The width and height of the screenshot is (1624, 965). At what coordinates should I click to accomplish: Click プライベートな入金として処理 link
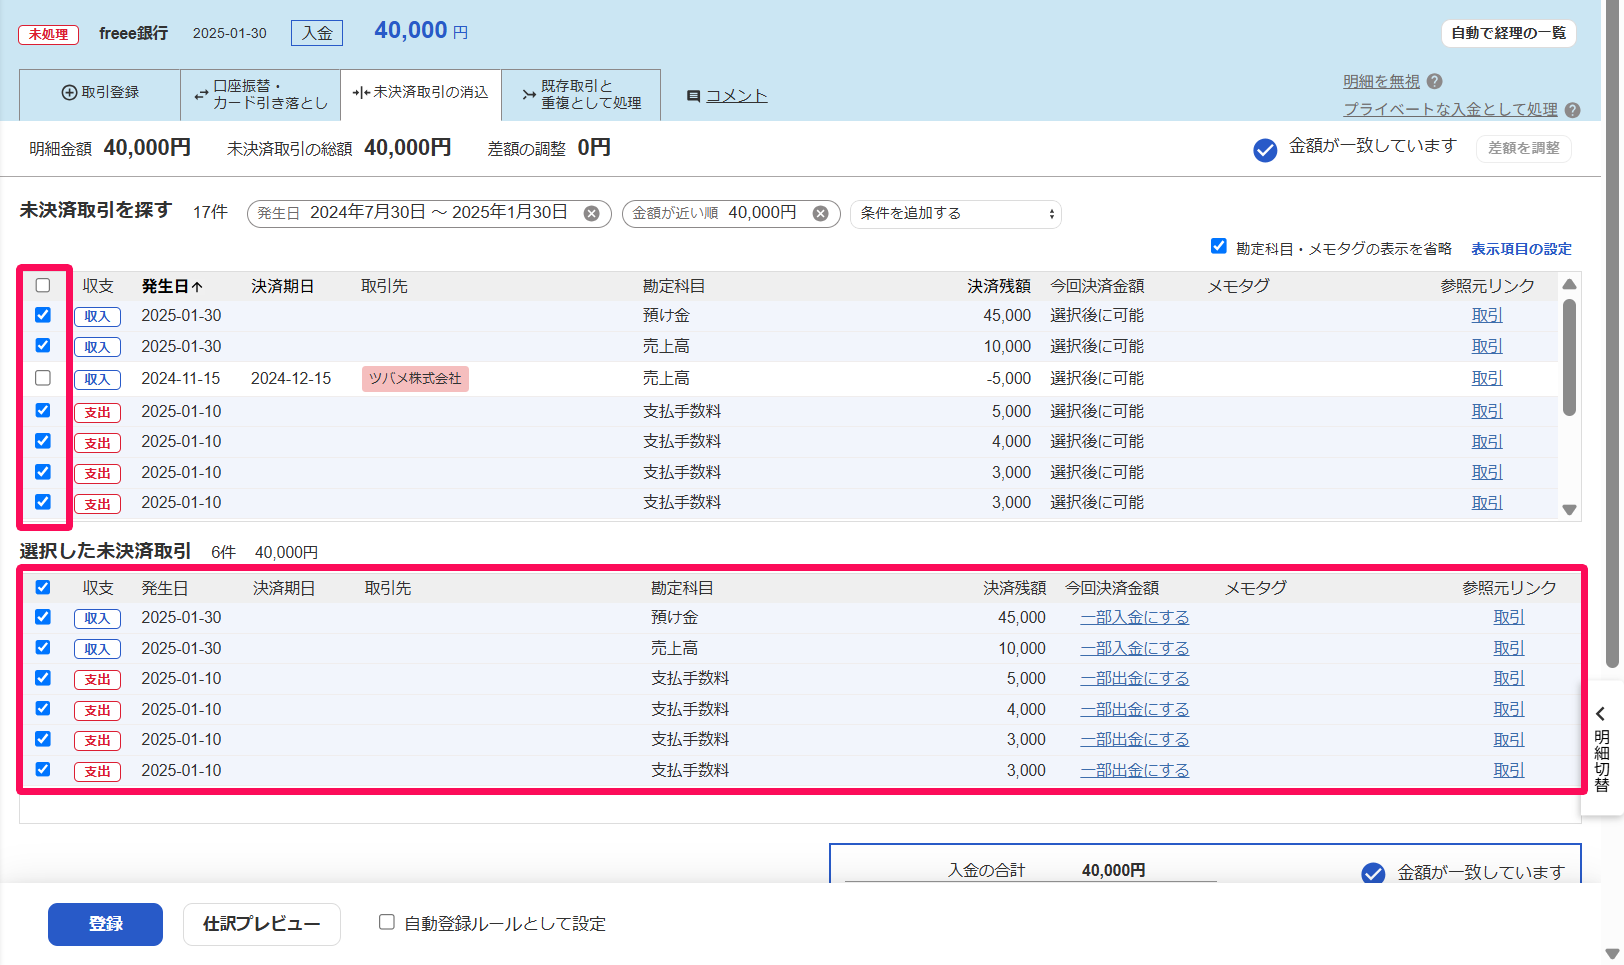point(1450,110)
